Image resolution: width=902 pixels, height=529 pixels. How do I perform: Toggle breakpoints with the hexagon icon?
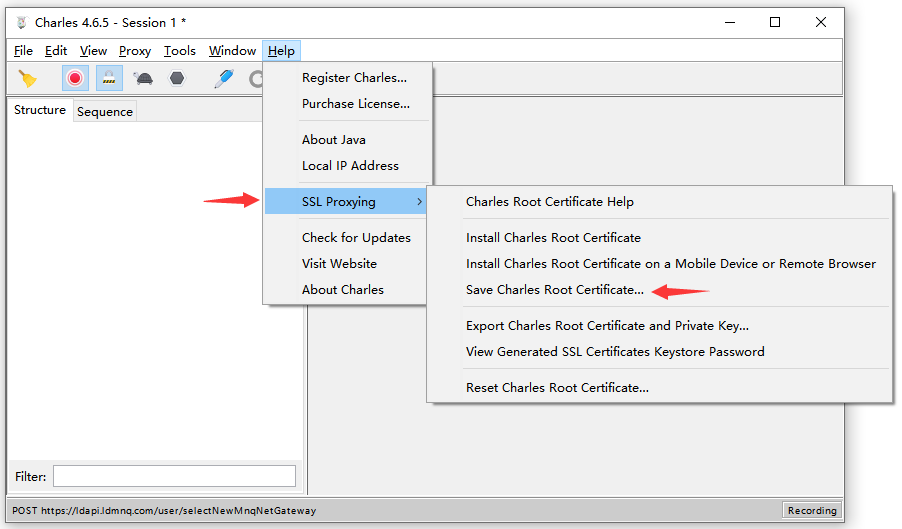pos(177,78)
